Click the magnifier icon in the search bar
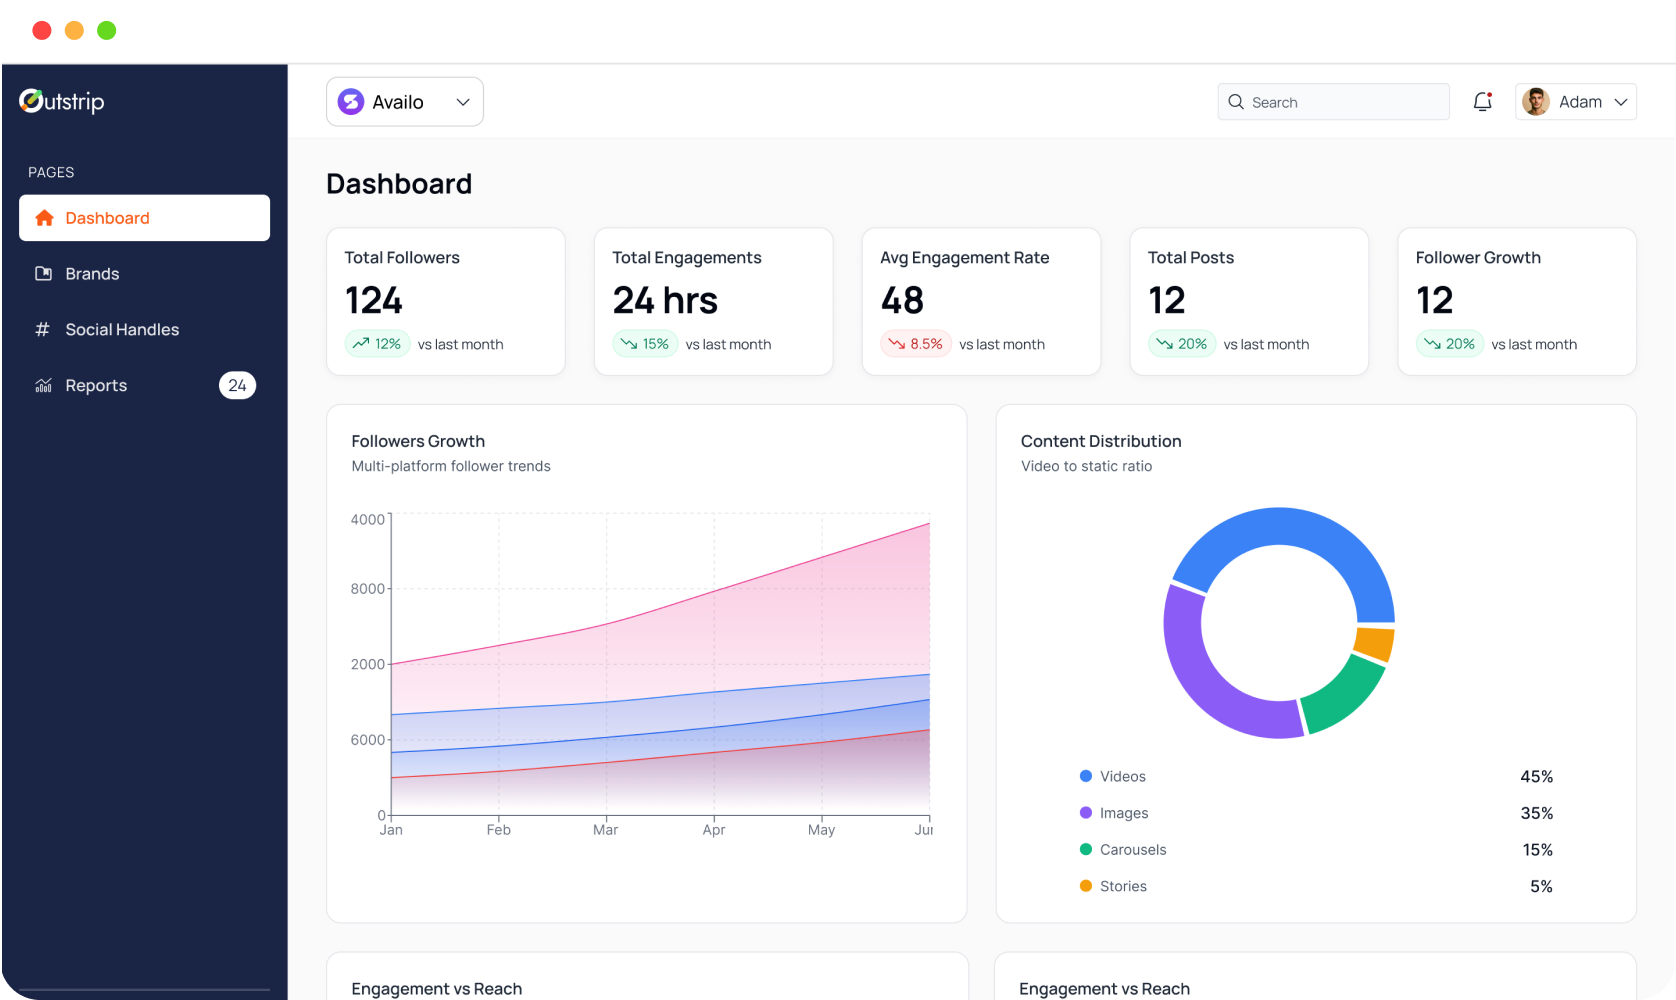Screen dimensions: 1676x1000 coord(1236,101)
